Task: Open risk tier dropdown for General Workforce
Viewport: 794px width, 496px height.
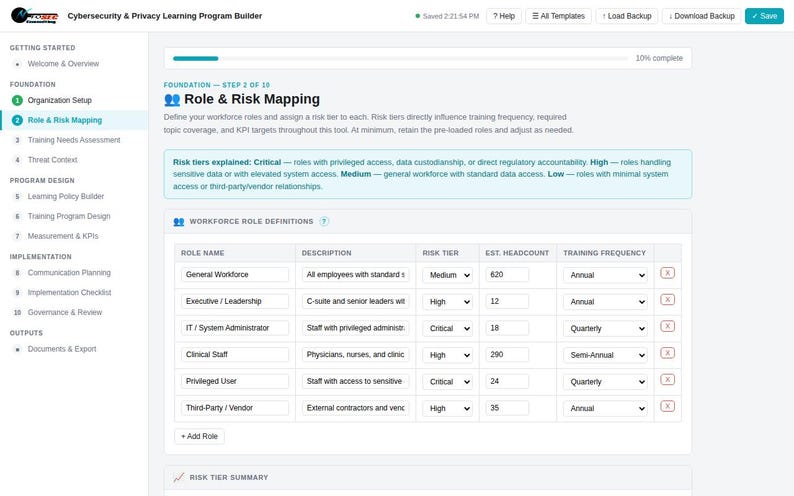Action: (x=447, y=275)
